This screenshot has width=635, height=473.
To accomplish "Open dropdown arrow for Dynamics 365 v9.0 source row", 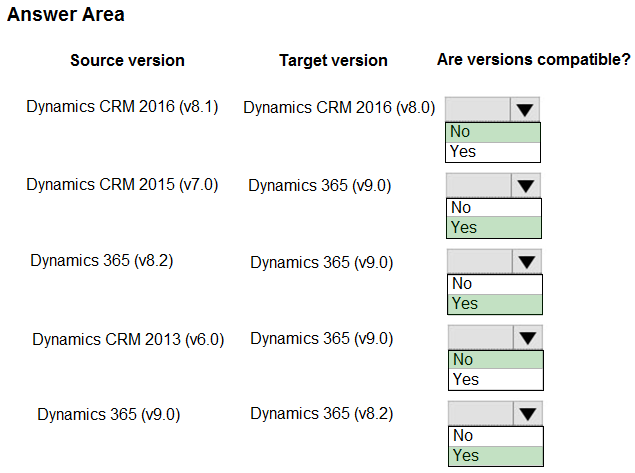I will pos(528,413).
